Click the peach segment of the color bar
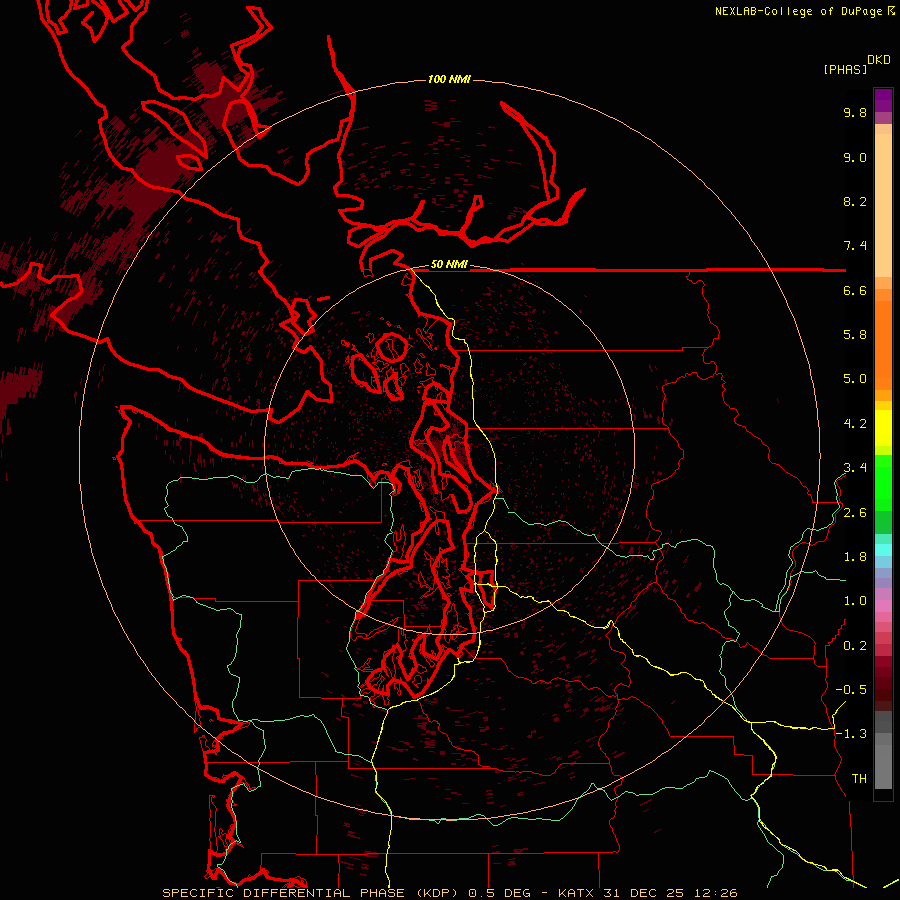Viewport: 900px width, 900px height. click(883, 205)
